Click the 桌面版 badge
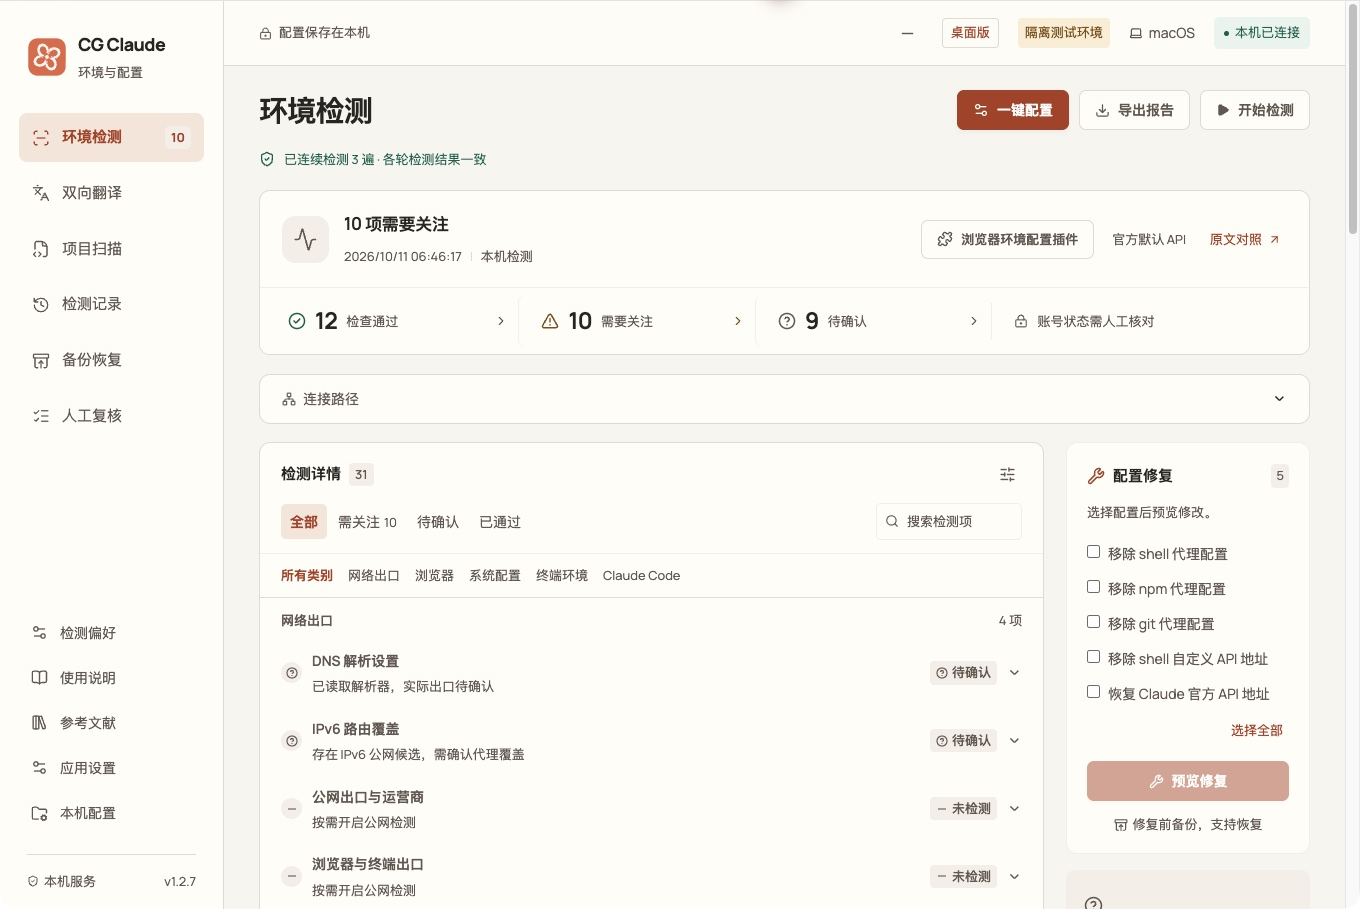This screenshot has height=909, width=1360. 970,33
